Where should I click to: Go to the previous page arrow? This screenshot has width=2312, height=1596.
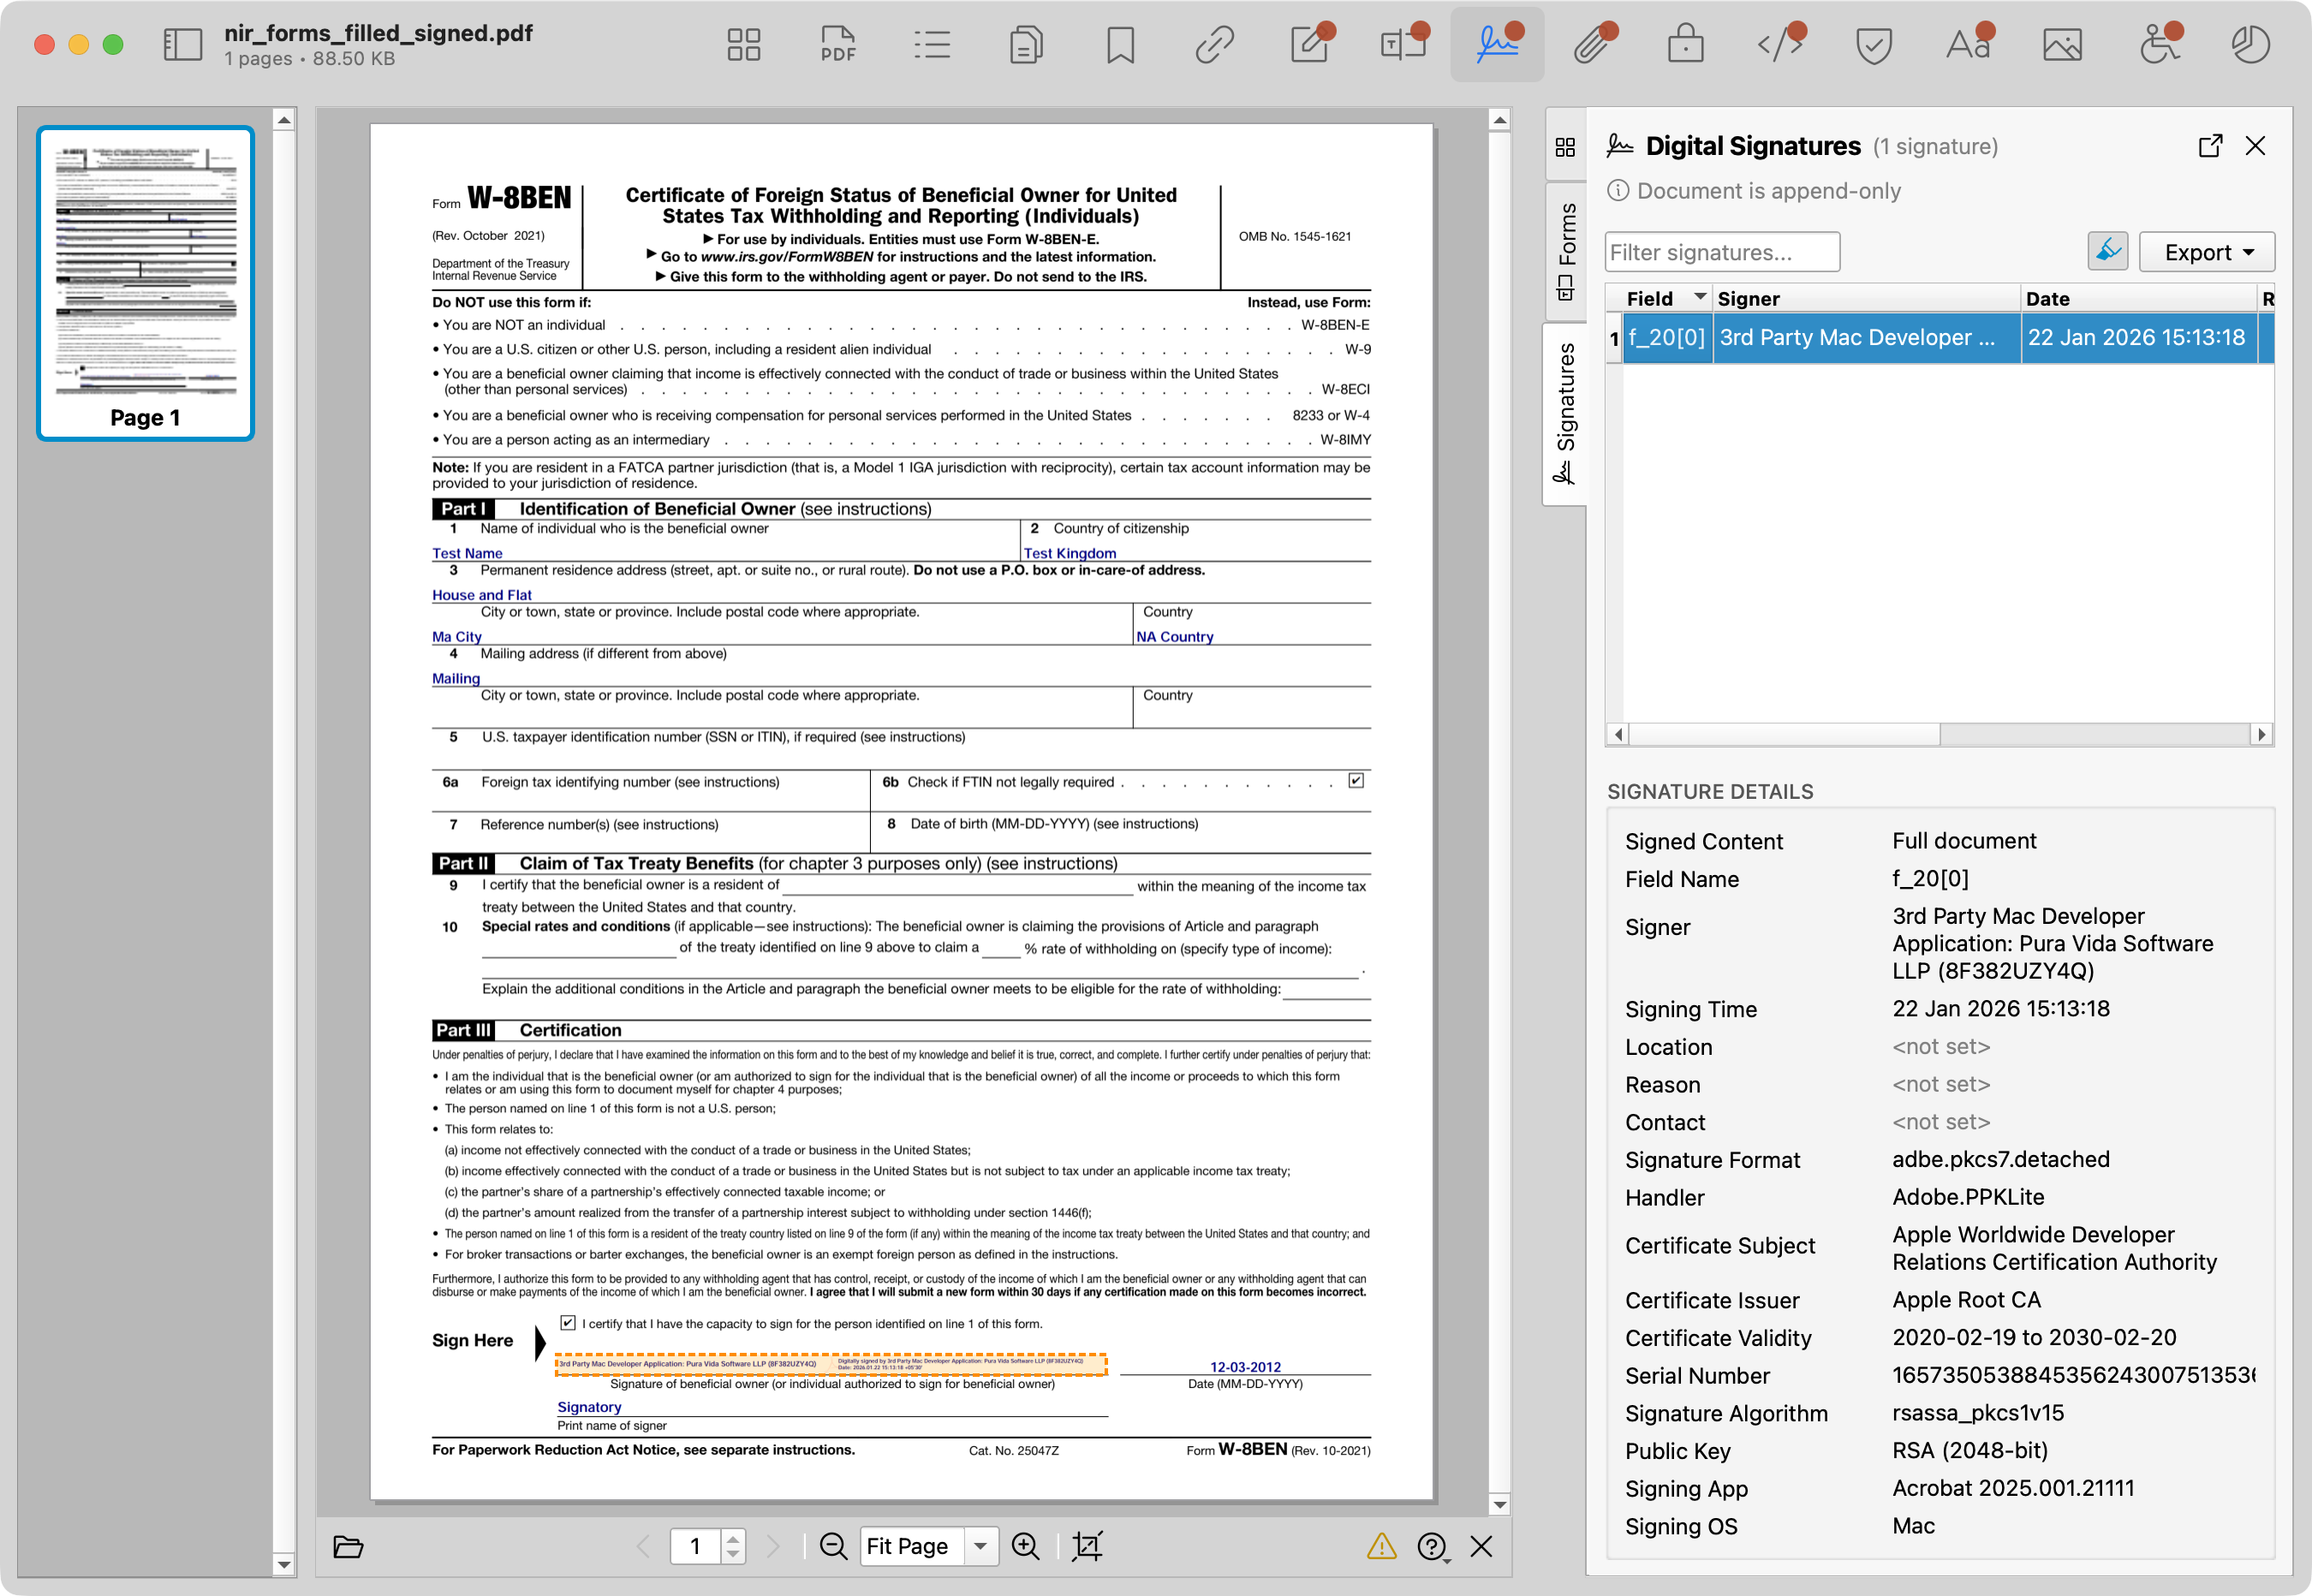644,1546
